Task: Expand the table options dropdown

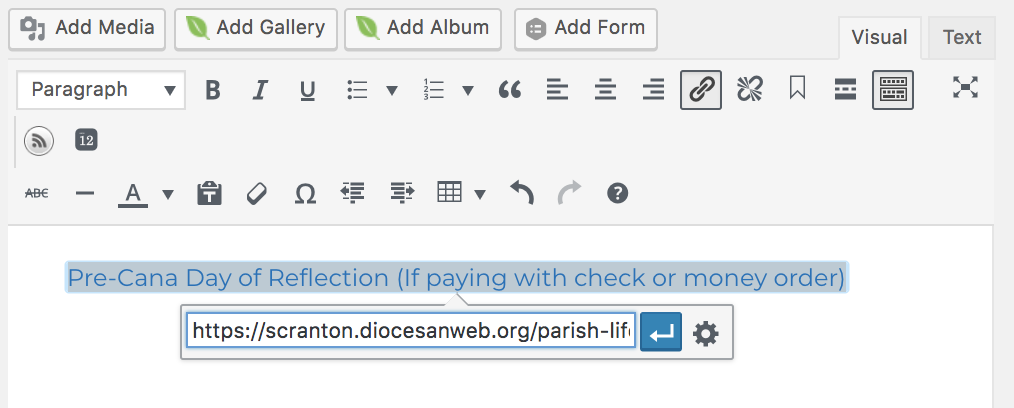Action: tap(480, 193)
